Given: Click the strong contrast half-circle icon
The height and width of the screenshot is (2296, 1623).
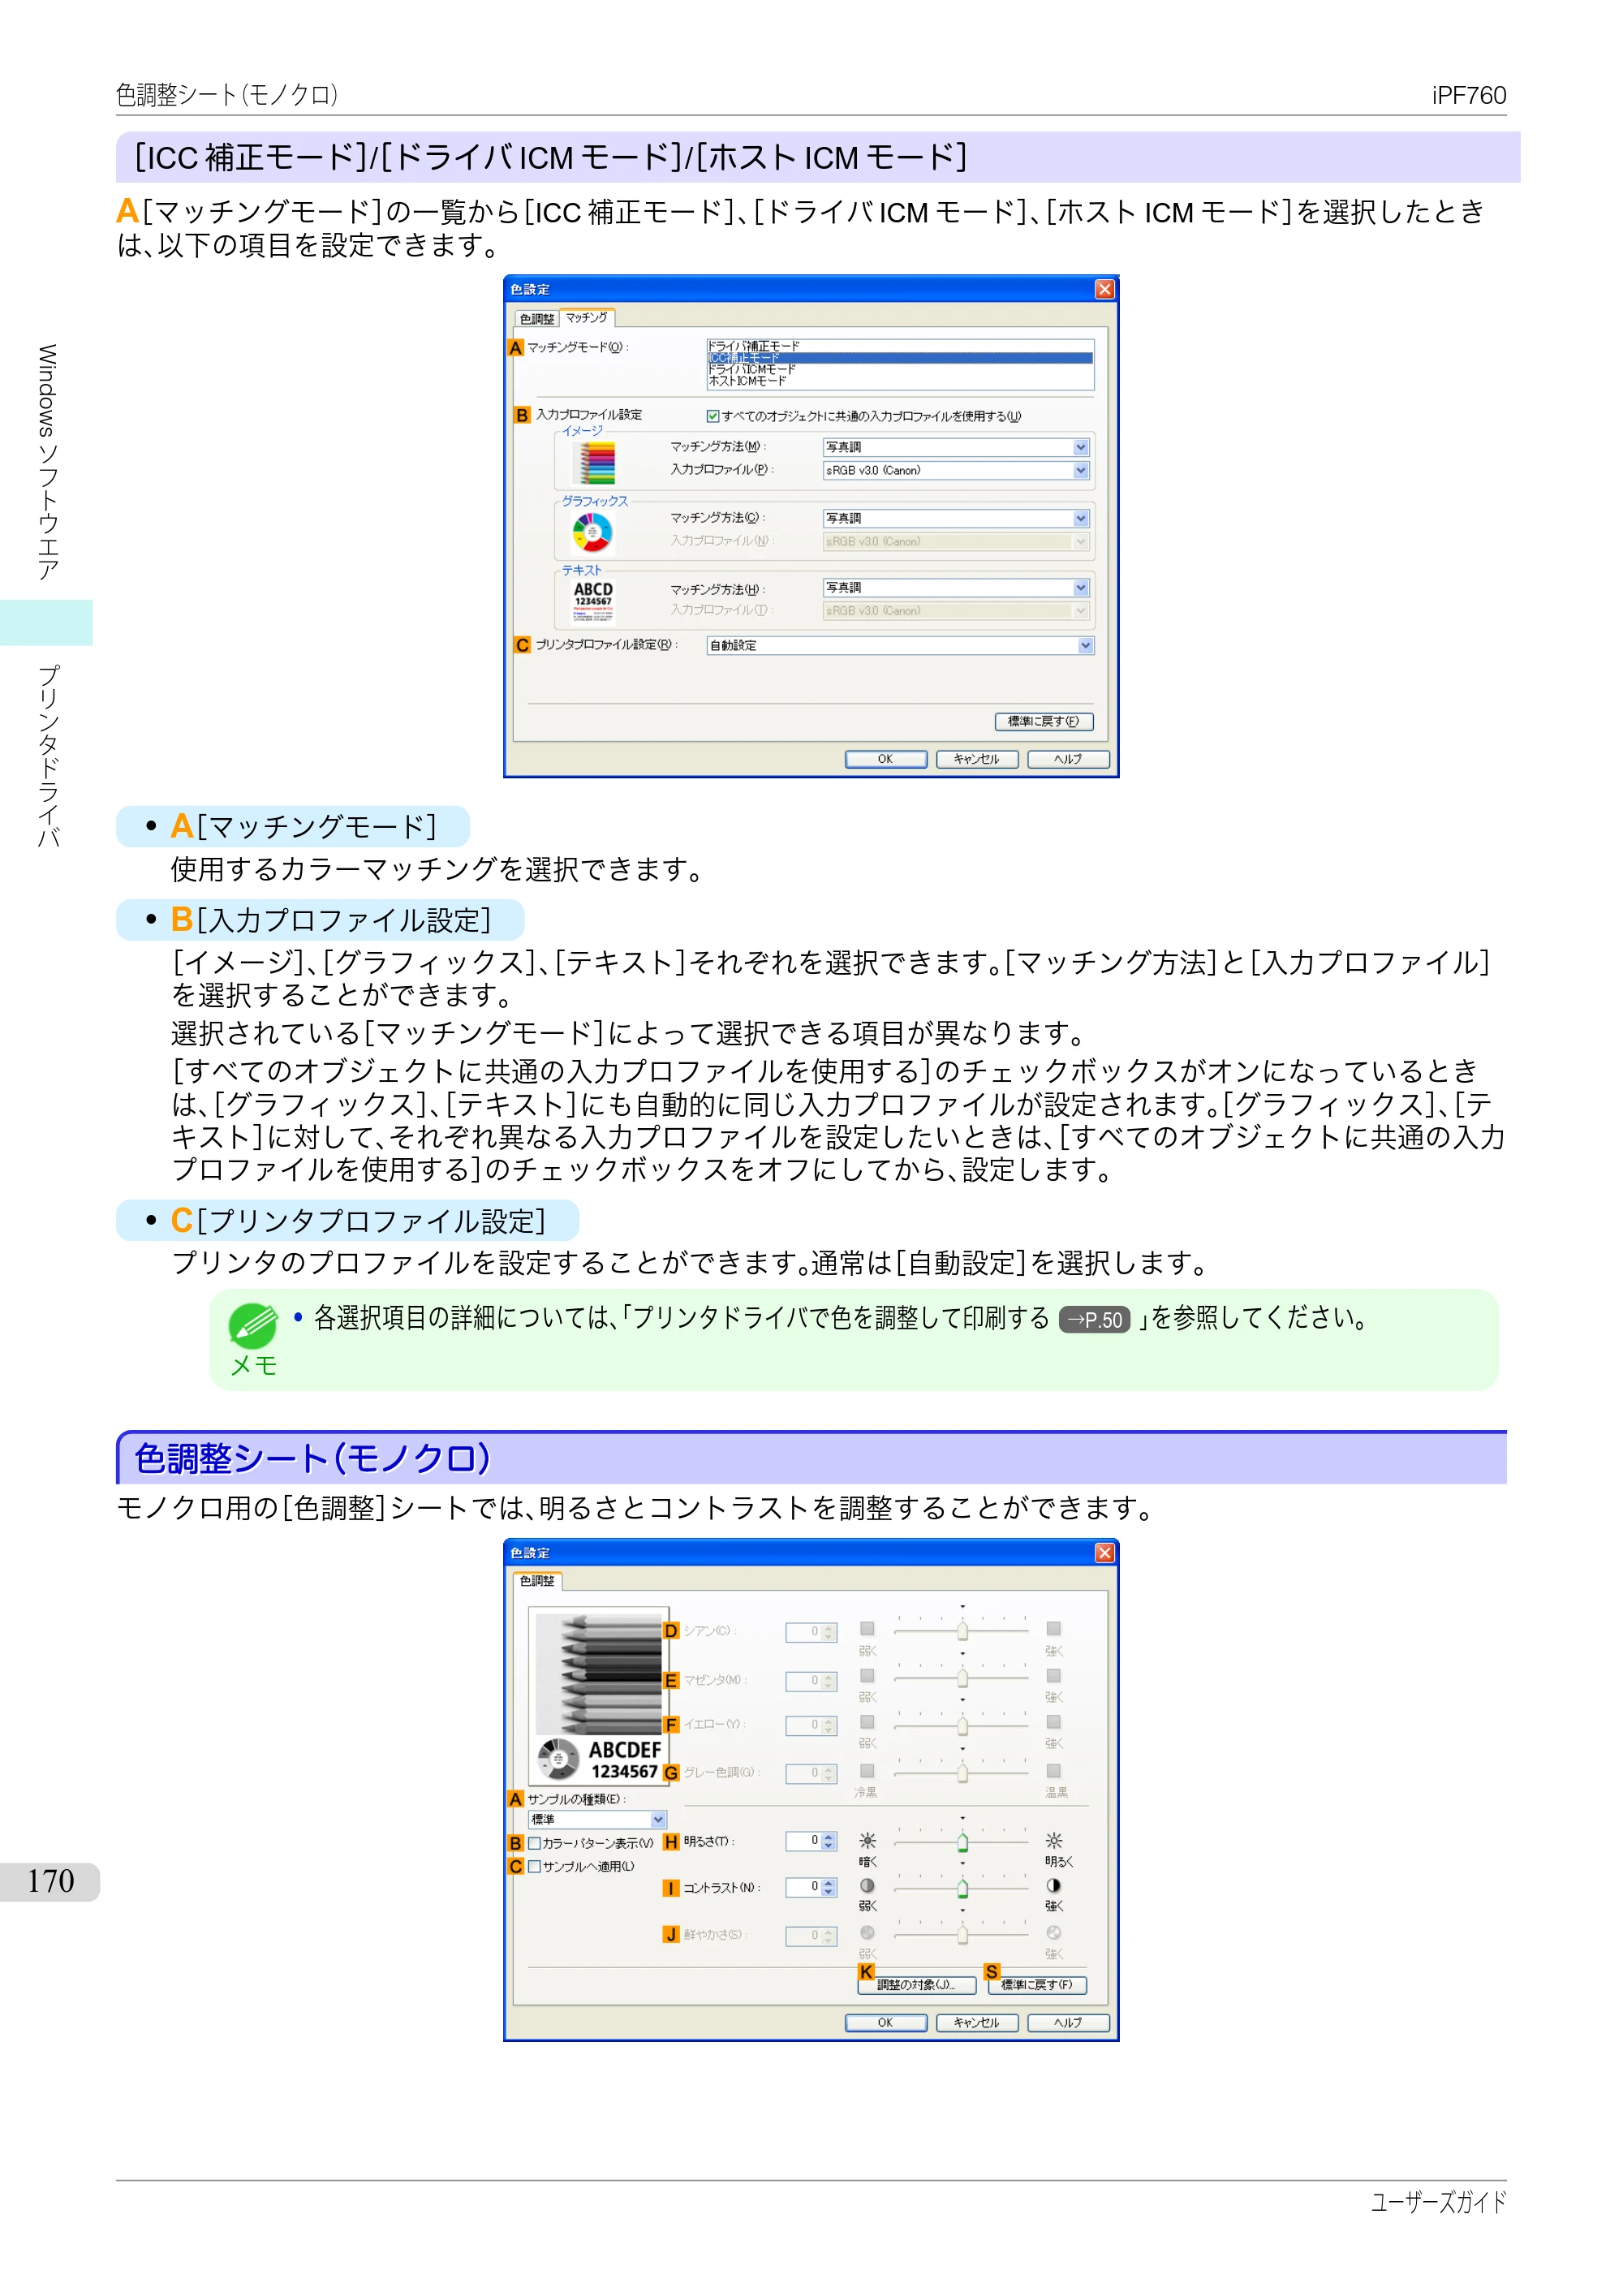Looking at the screenshot, I should click(x=1053, y=1886).
